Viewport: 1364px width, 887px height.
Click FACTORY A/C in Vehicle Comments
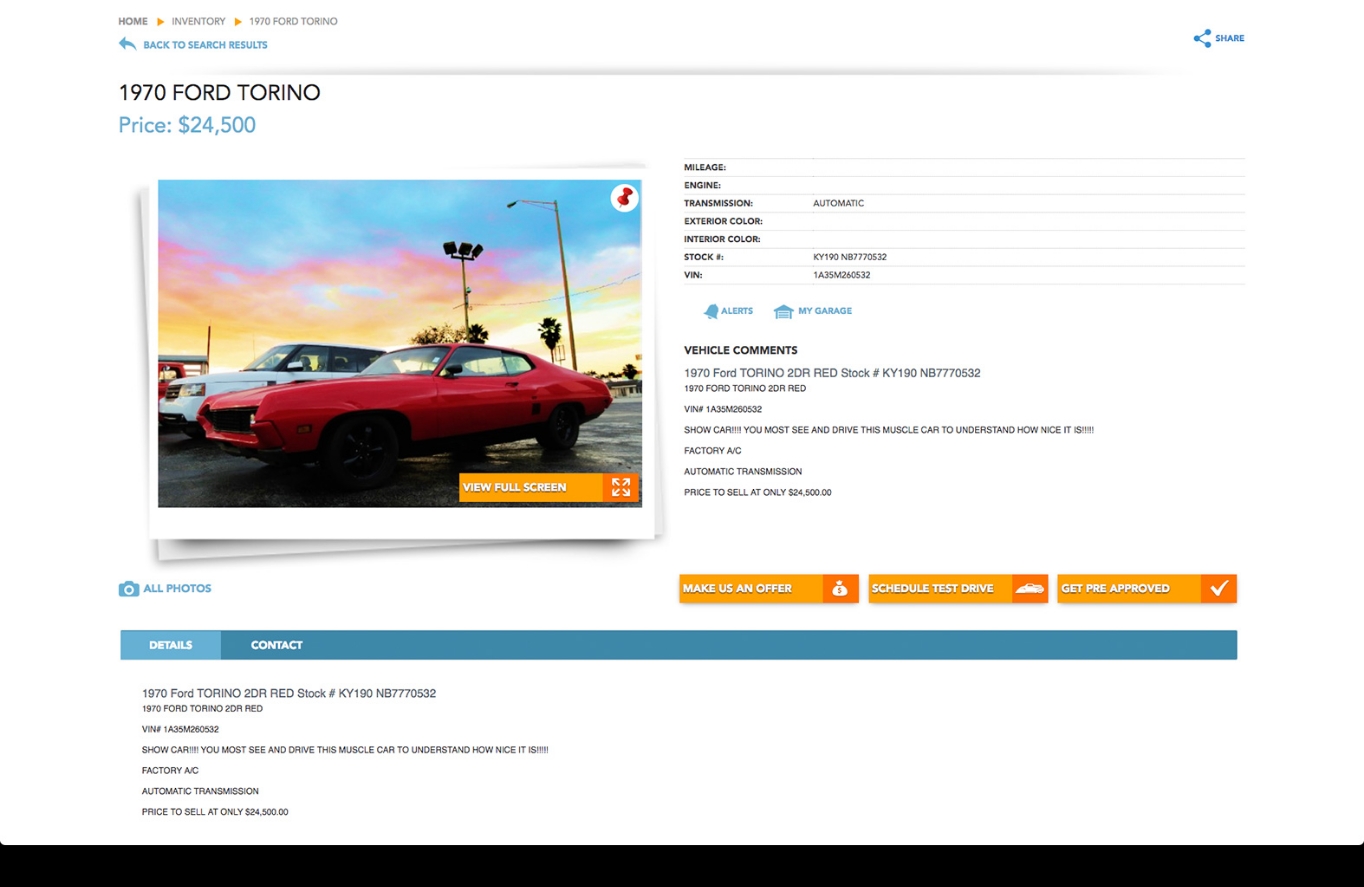pyautogui.click(x=712, y=451)
